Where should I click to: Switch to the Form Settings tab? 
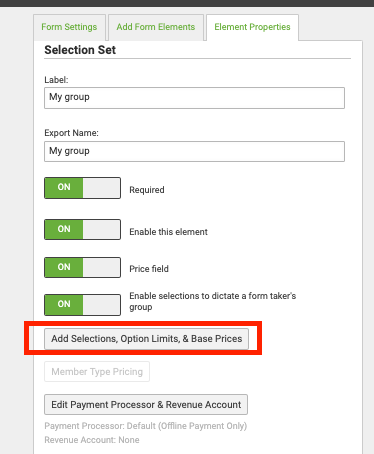point(69,27)
